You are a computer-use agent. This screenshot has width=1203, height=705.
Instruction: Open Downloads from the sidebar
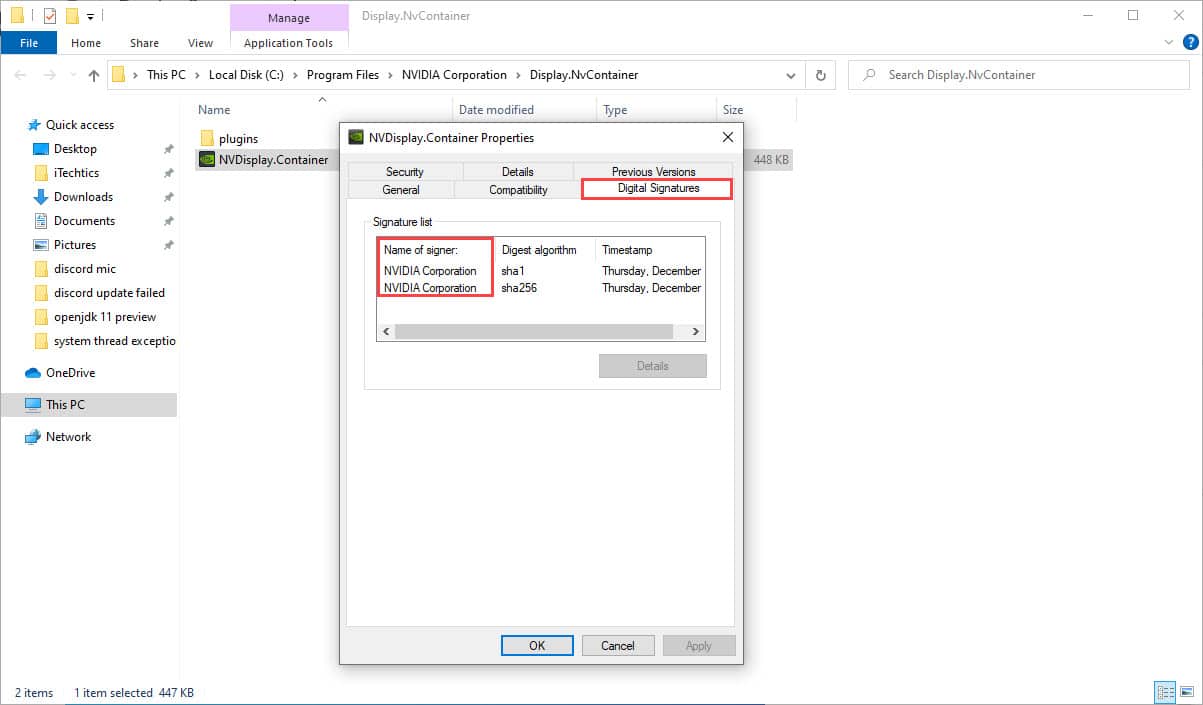(83, 197)
